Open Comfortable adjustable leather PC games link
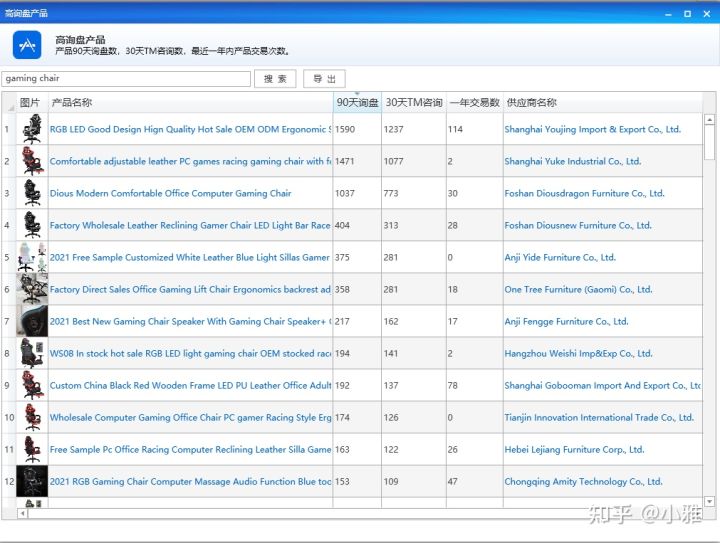Screen dimensions: 720x543 point(190,162)
